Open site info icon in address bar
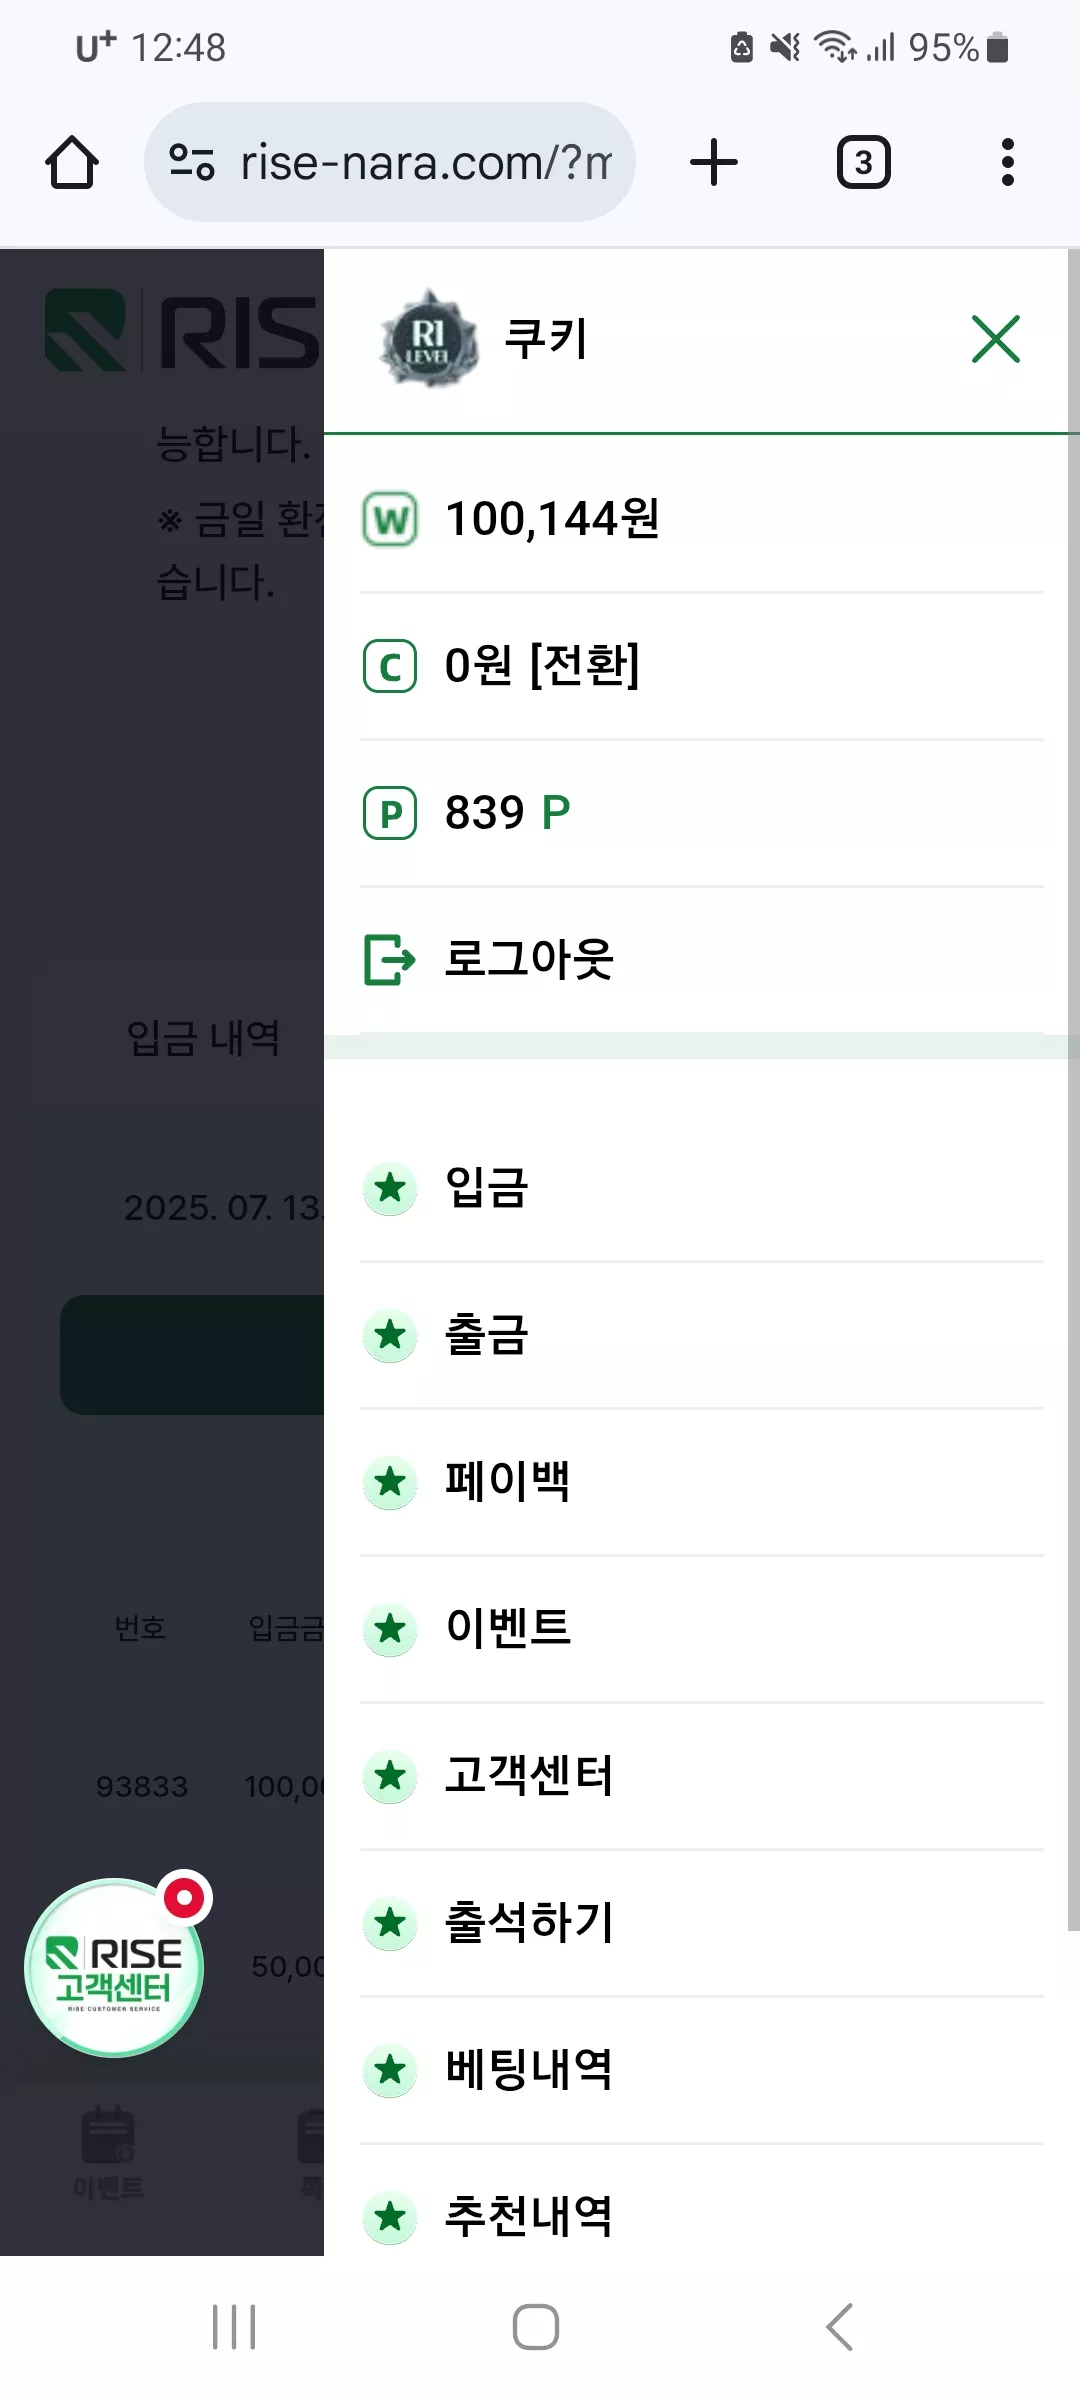The image size is (1080, 2400). pyautogui.click(x=192, y=162)
